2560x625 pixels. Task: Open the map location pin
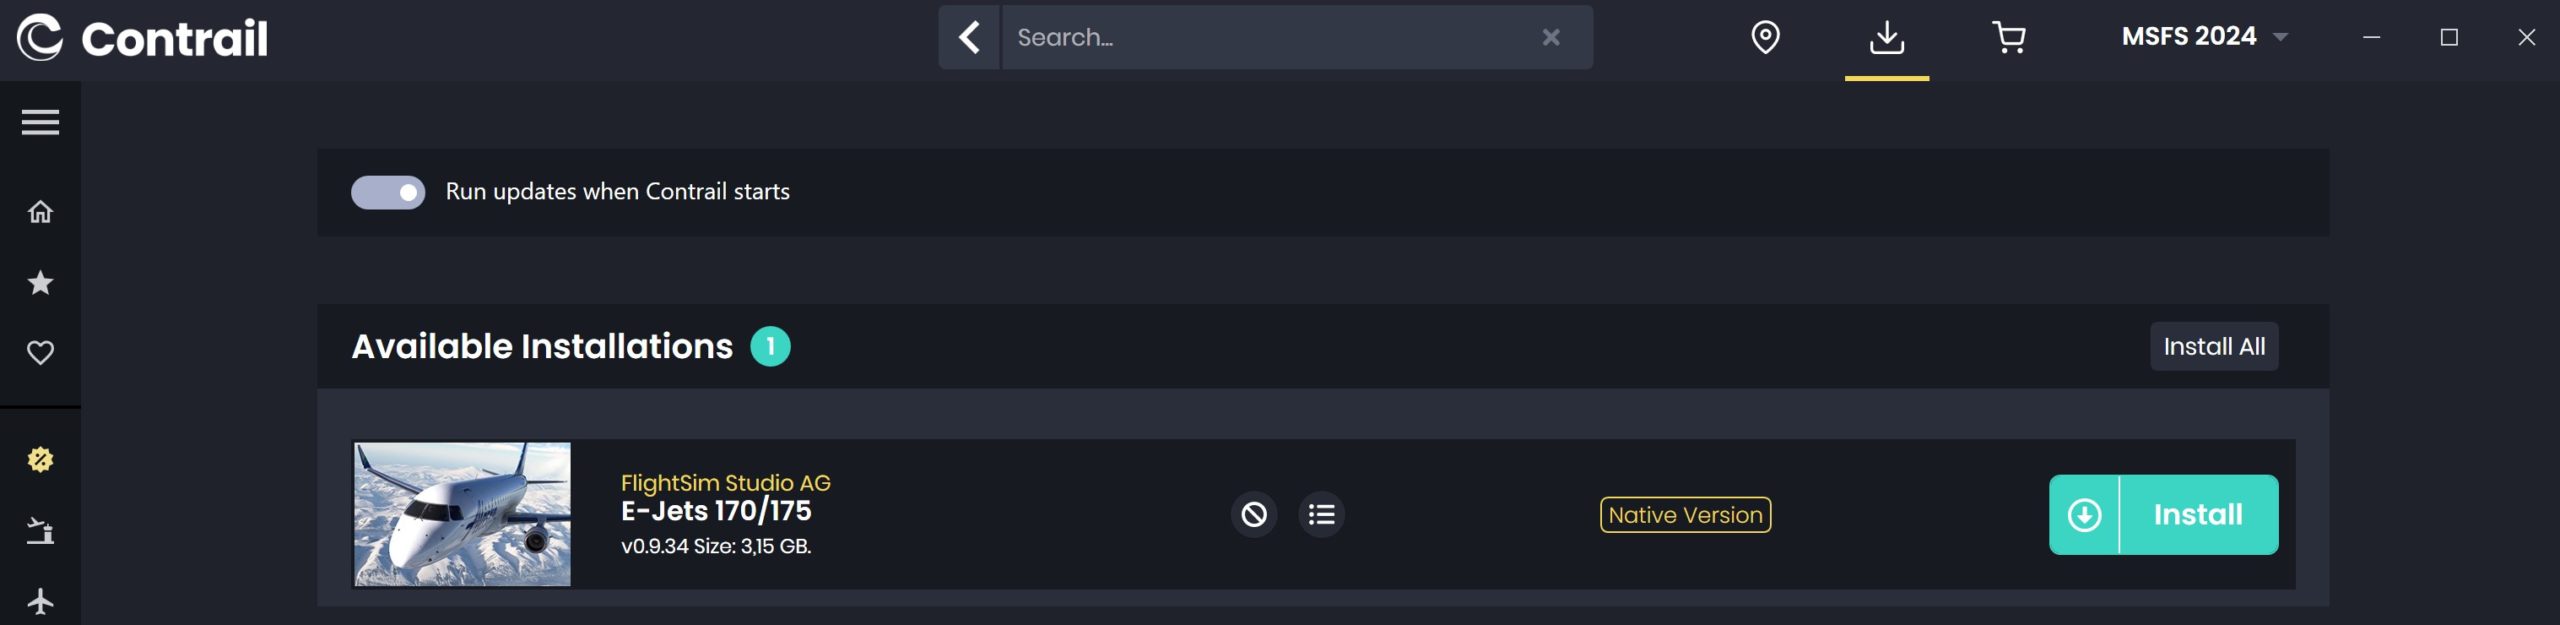pyautogui.click(x=1765, y=38)
